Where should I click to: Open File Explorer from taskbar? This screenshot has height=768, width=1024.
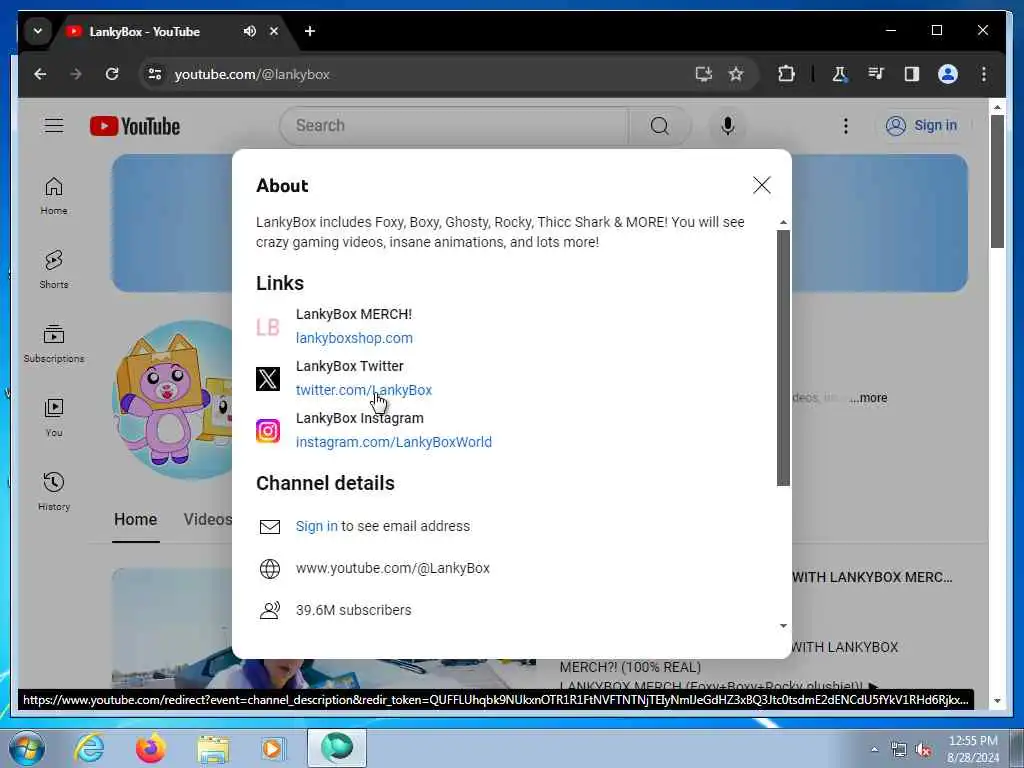pyautogui.click(x=213, y=748)
